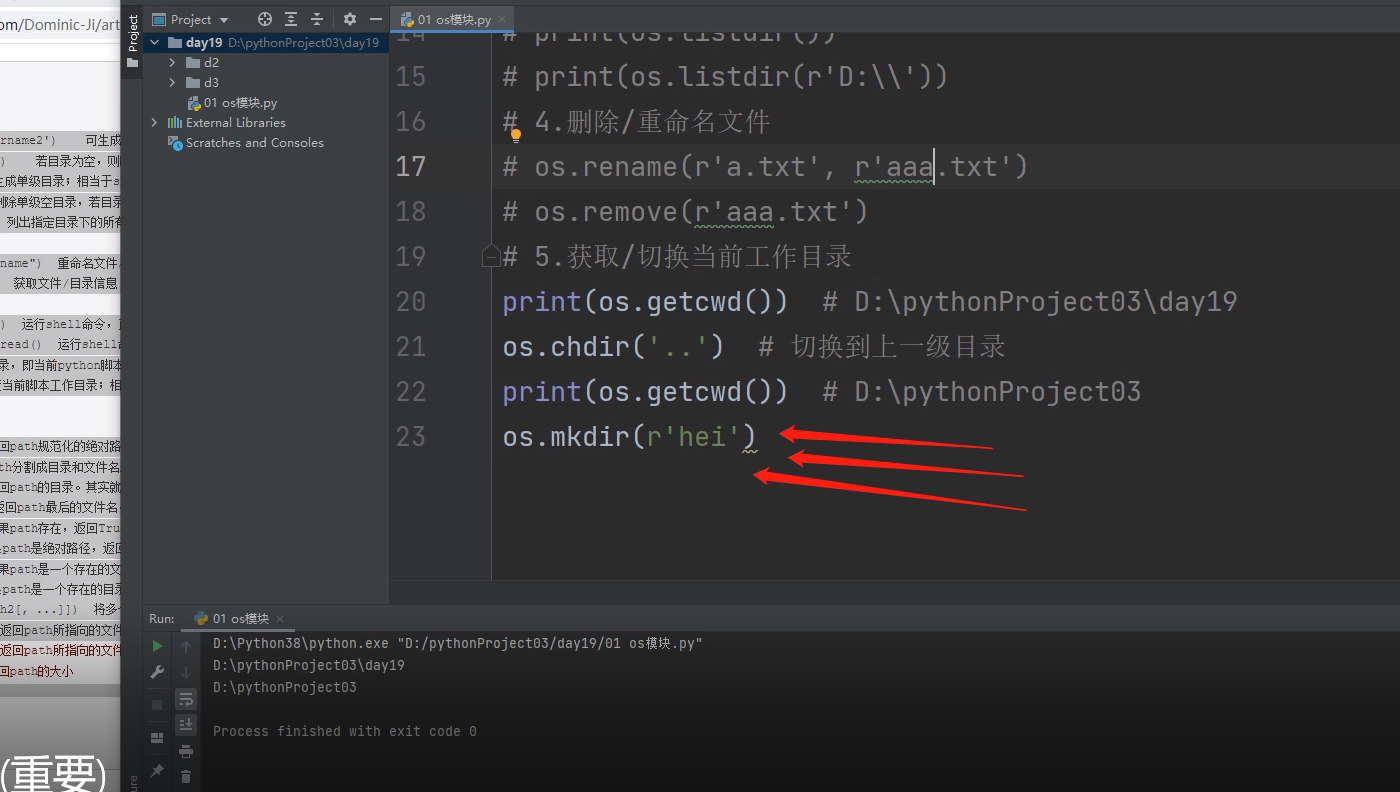This screenshot has width=1400, height=792.
Task: Click the 'Run:' label in the Run panel
Action: click(162, 619)
